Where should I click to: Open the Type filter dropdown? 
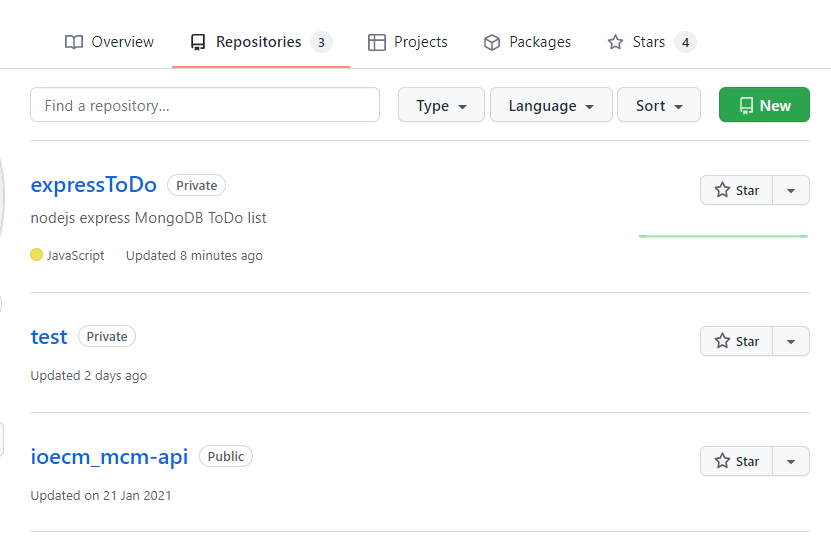point(441,105)
